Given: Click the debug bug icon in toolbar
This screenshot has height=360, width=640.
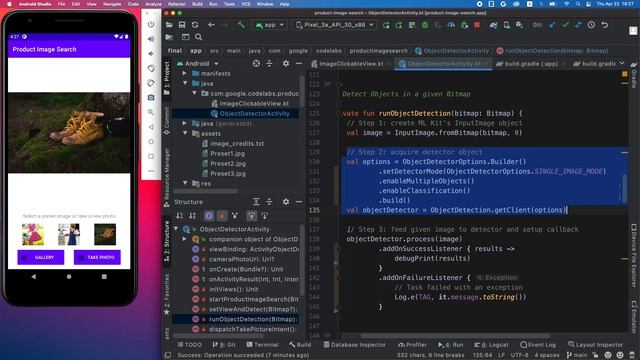Looking at the screenshot, I should coord(425,25).
